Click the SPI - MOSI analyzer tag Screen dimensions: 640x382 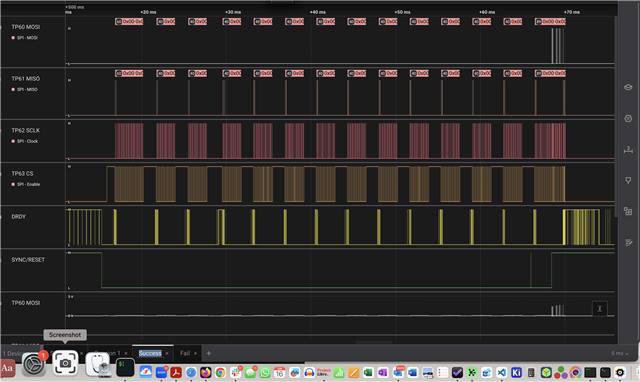point(24,38)
